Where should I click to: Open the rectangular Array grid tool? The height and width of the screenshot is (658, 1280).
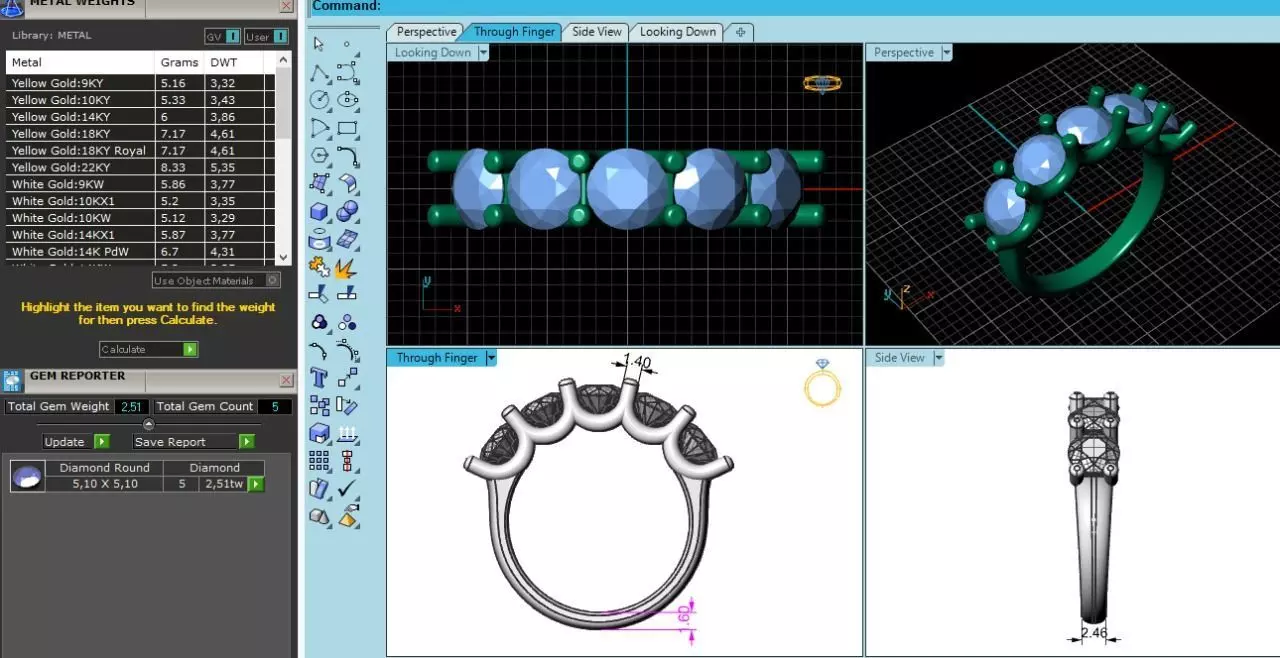click(x=319, y=461)
